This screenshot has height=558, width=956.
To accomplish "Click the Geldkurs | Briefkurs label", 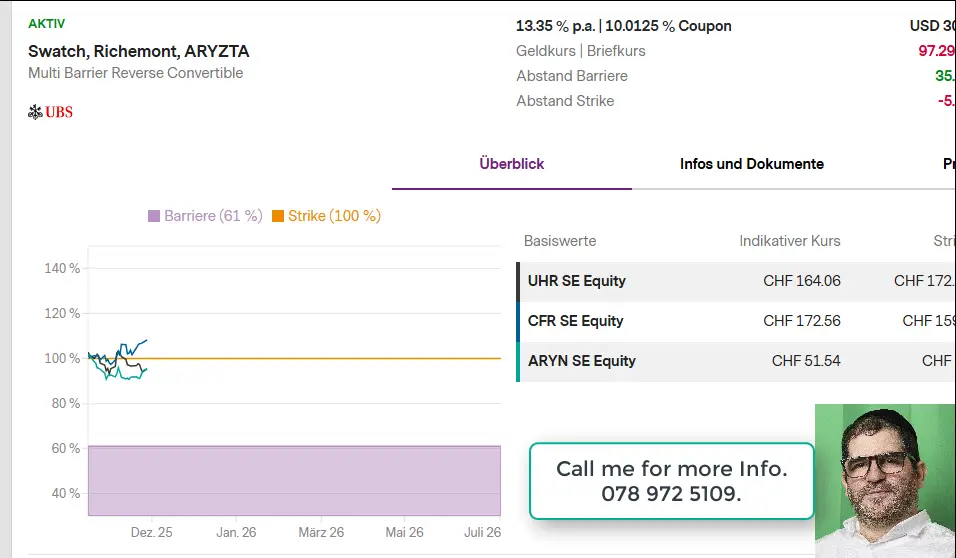I will click(x=580, y=51).
